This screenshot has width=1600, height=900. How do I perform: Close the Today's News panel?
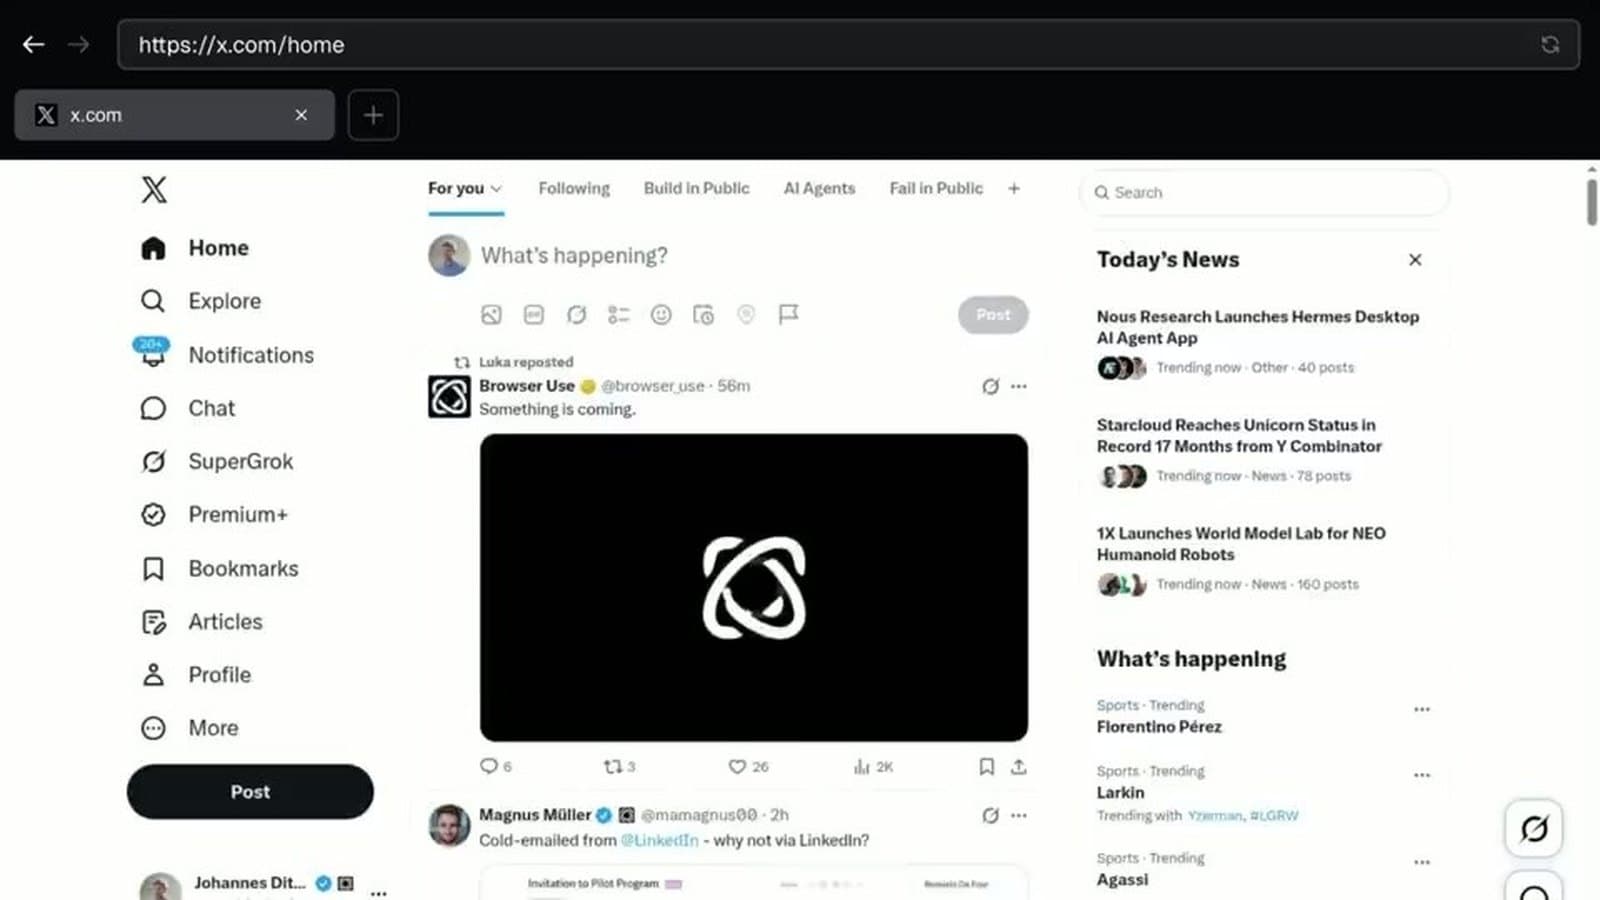point(1415,259)
